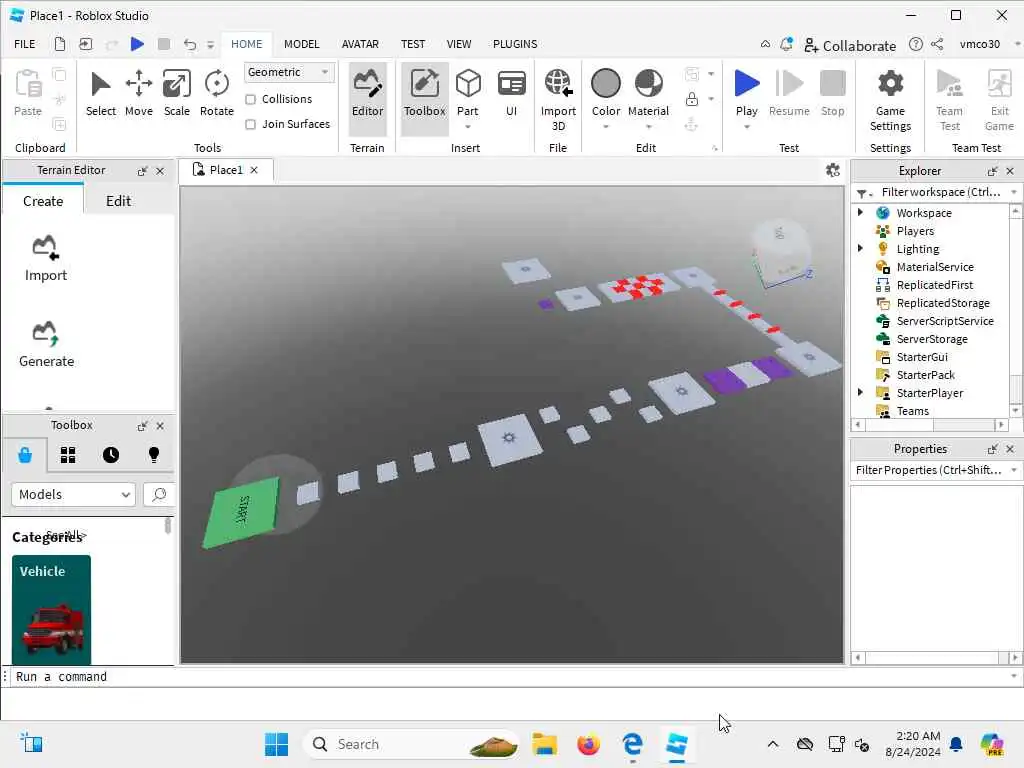Open the Geometric mode dropdown

click(x=289, y=72)
